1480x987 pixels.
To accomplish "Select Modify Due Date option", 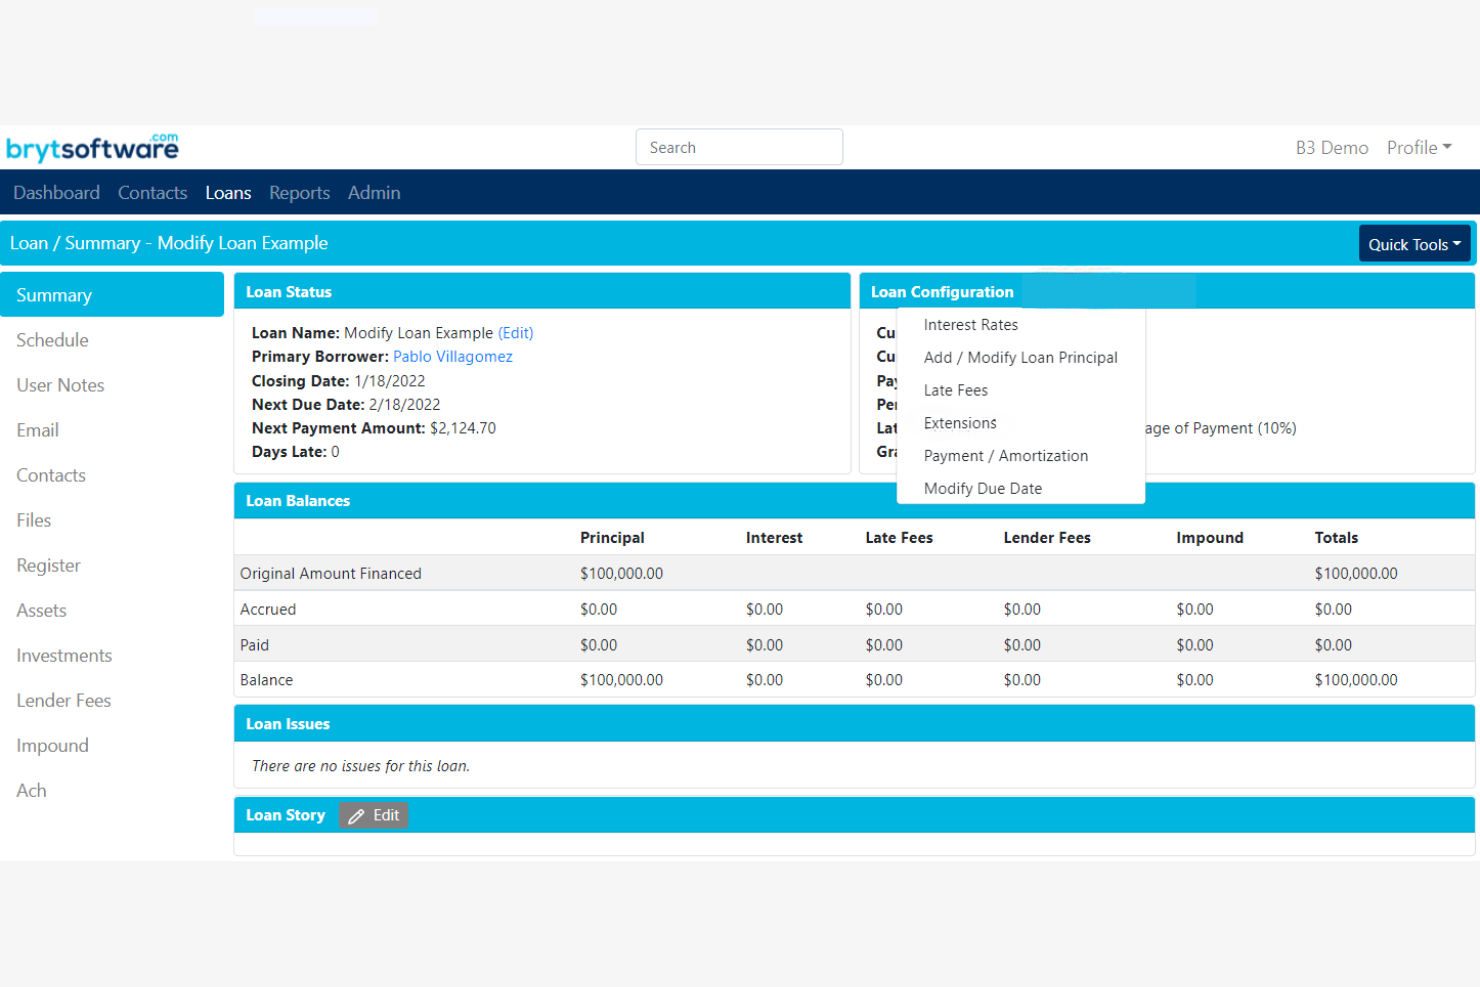I will (x=983, y=488).
